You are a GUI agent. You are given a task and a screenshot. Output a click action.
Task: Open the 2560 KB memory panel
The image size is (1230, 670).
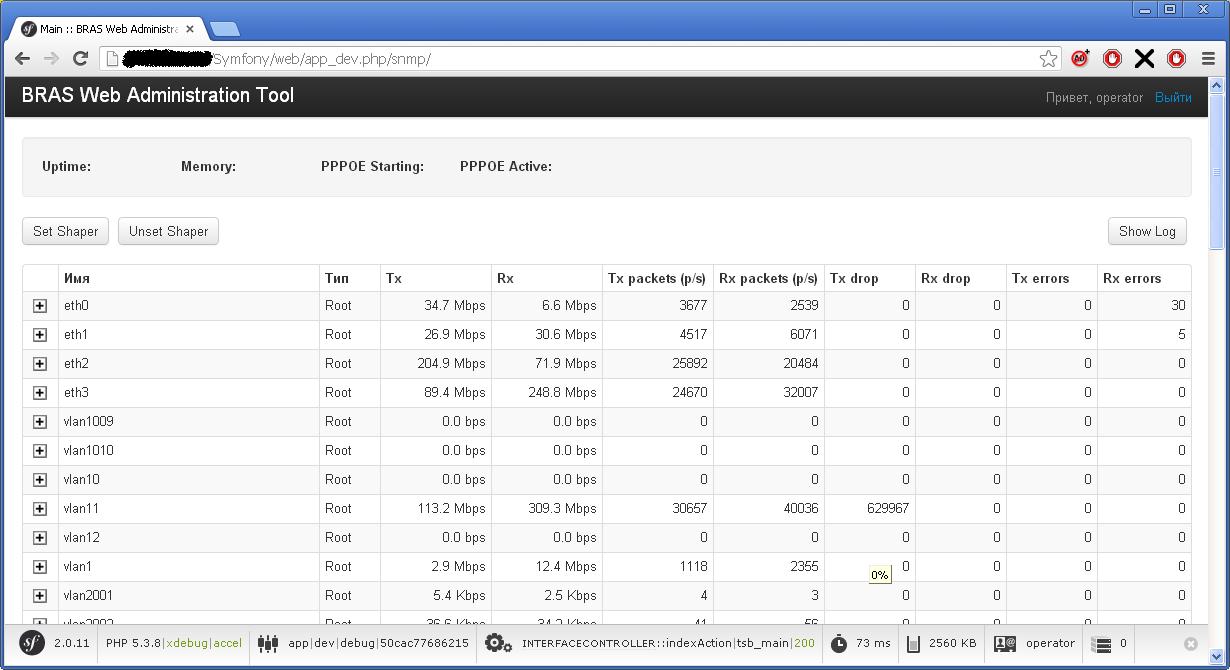click(x=941, y=643)
